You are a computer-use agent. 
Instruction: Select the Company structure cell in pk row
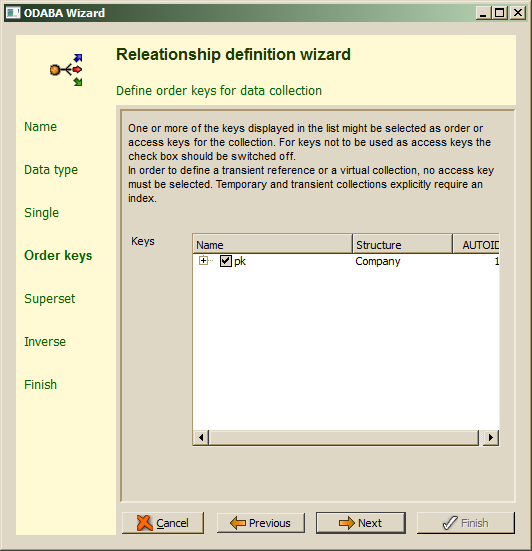378,261
